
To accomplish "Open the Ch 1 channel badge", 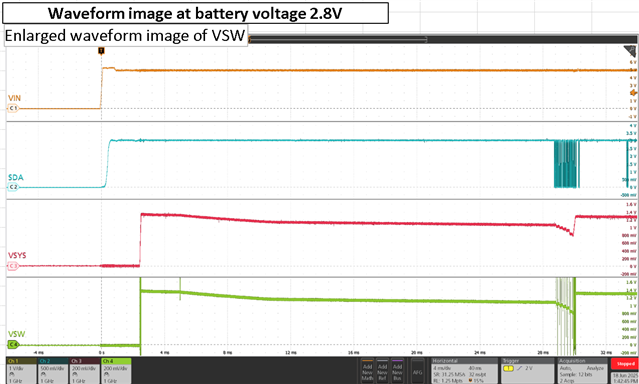I will pyautogui.click(x=22, y=371).
